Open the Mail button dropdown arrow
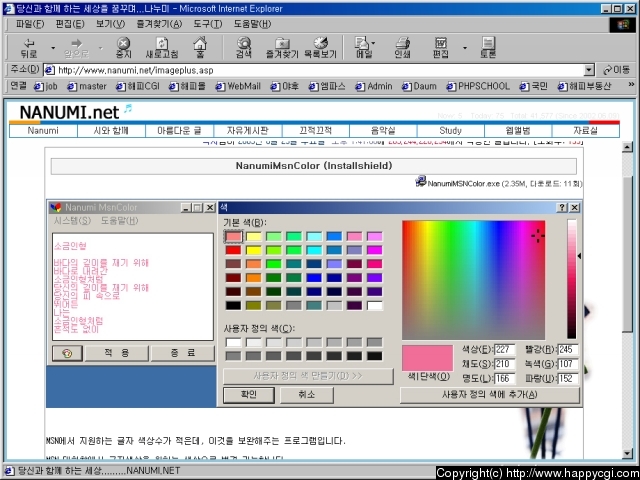 click(373, 42)
